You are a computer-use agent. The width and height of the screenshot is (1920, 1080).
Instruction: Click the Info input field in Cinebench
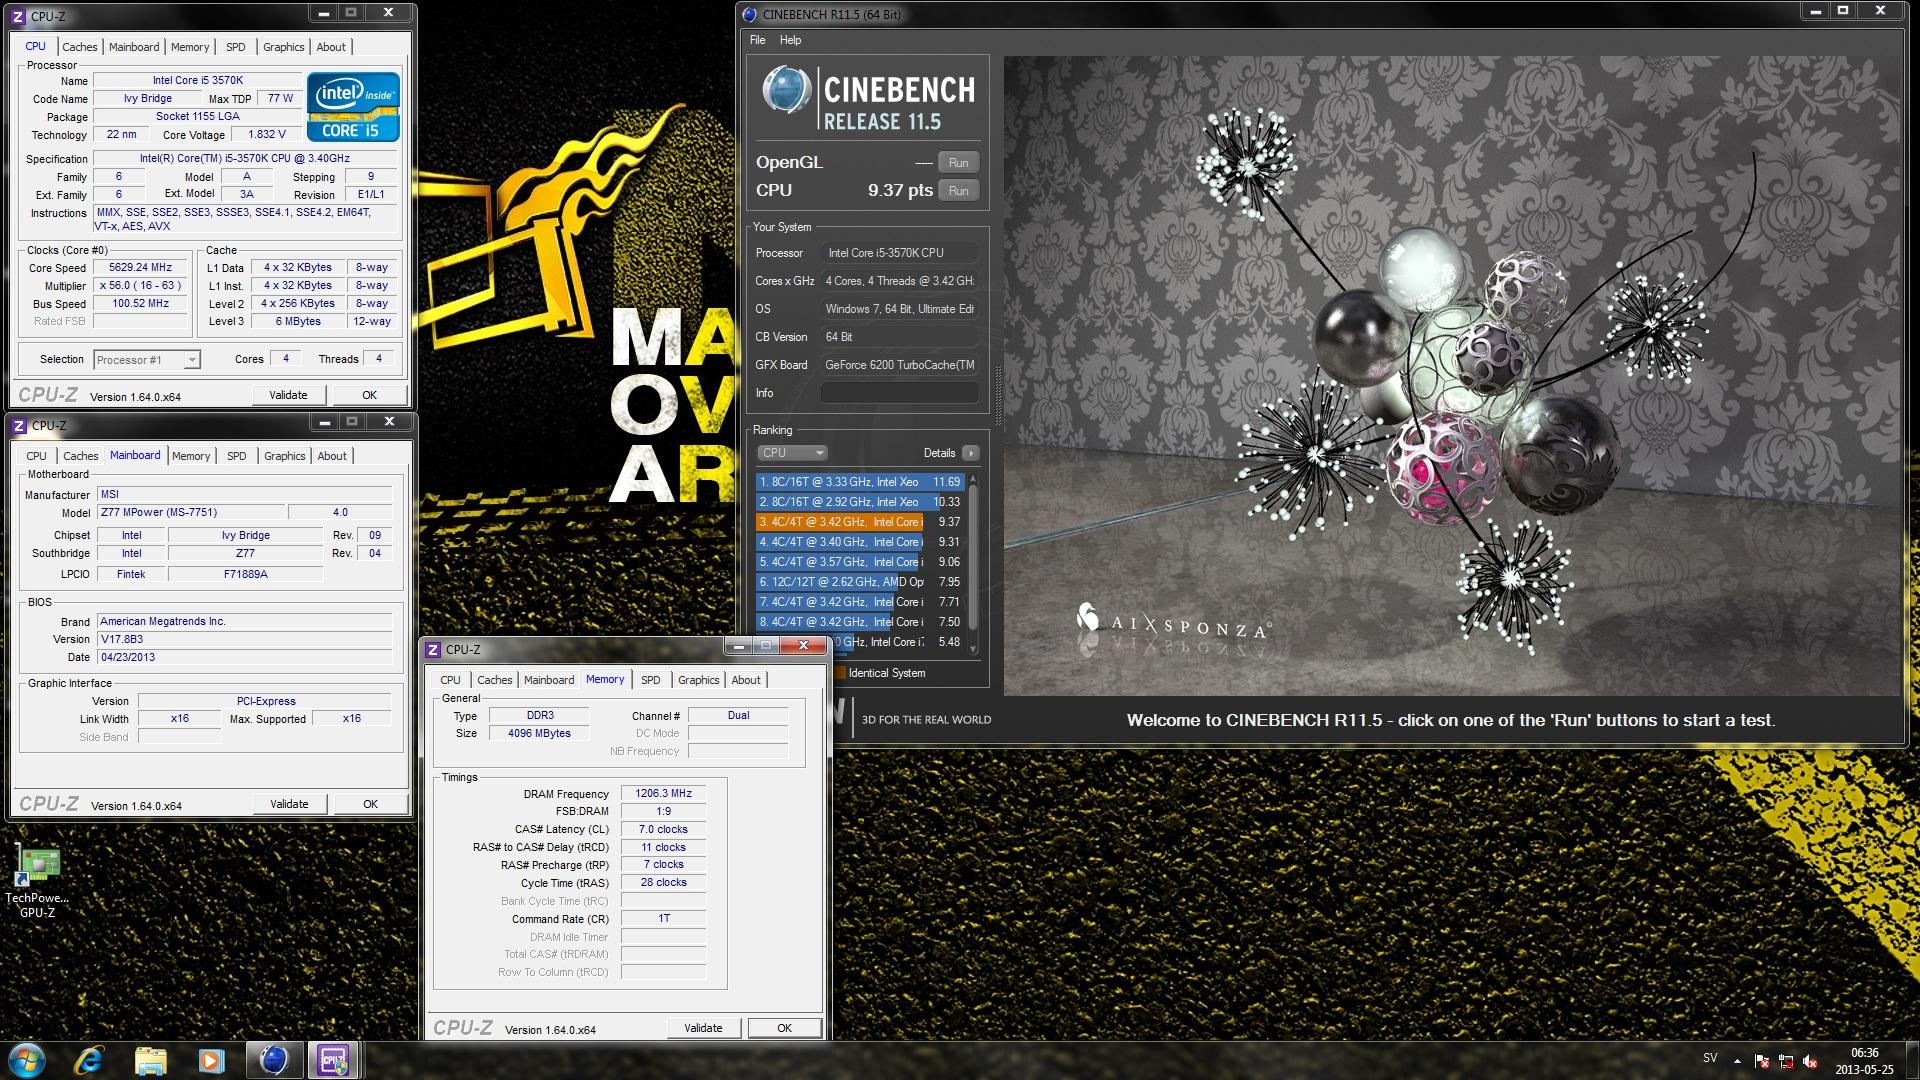tap(899, 393)
